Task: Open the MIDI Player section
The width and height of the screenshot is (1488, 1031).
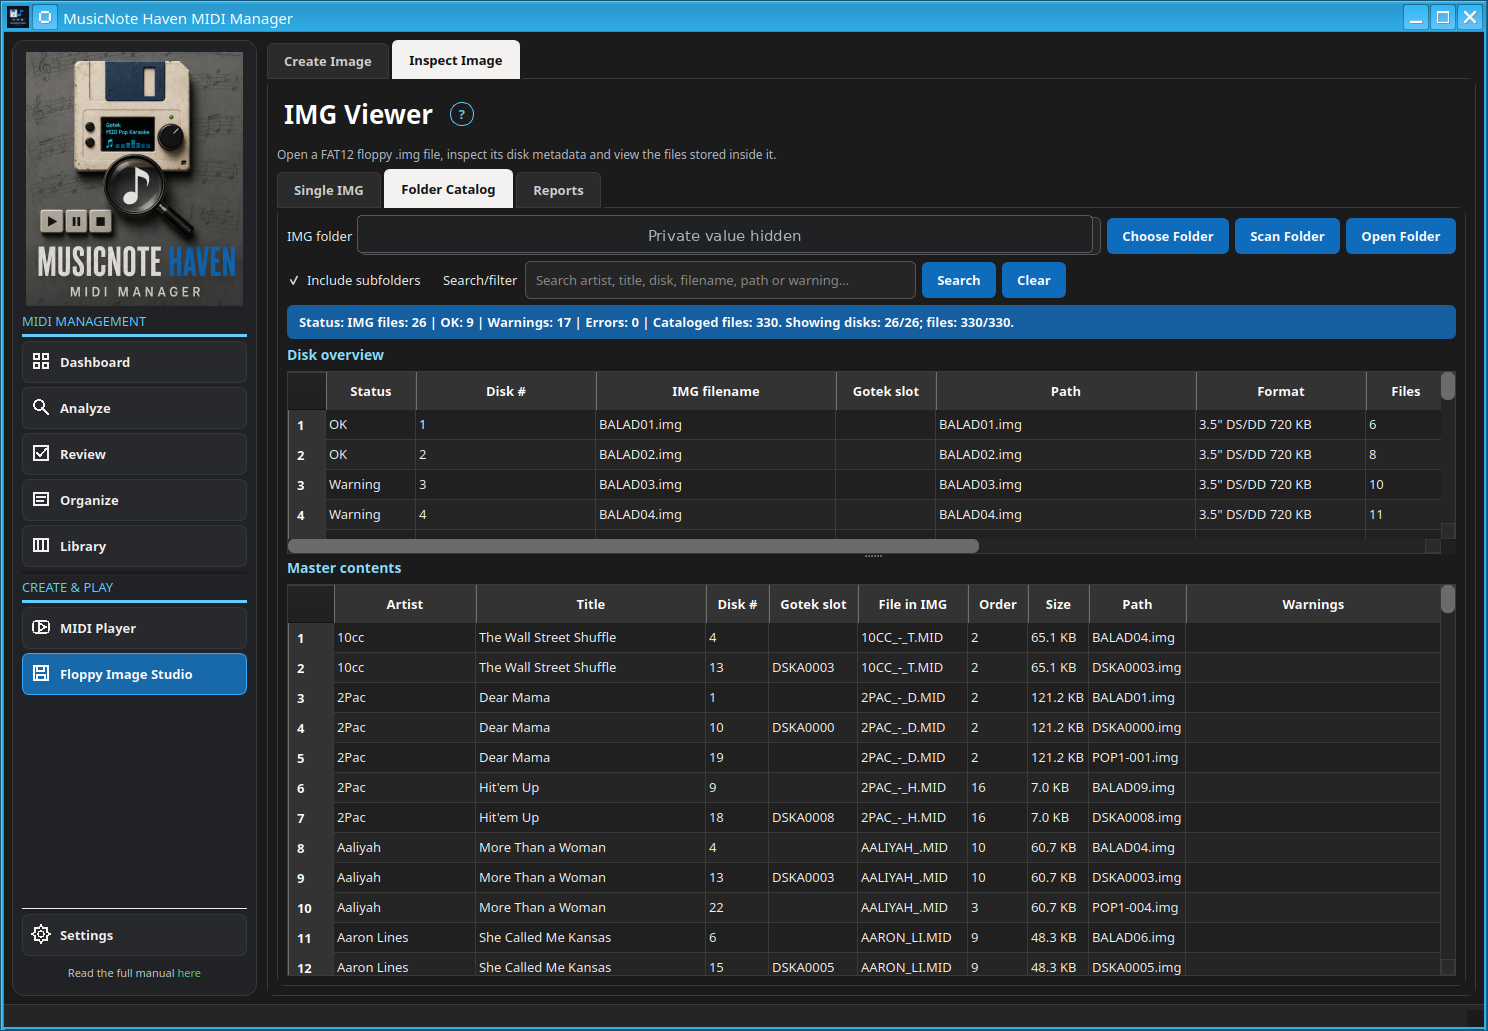Action: click(x=134, y=628)
